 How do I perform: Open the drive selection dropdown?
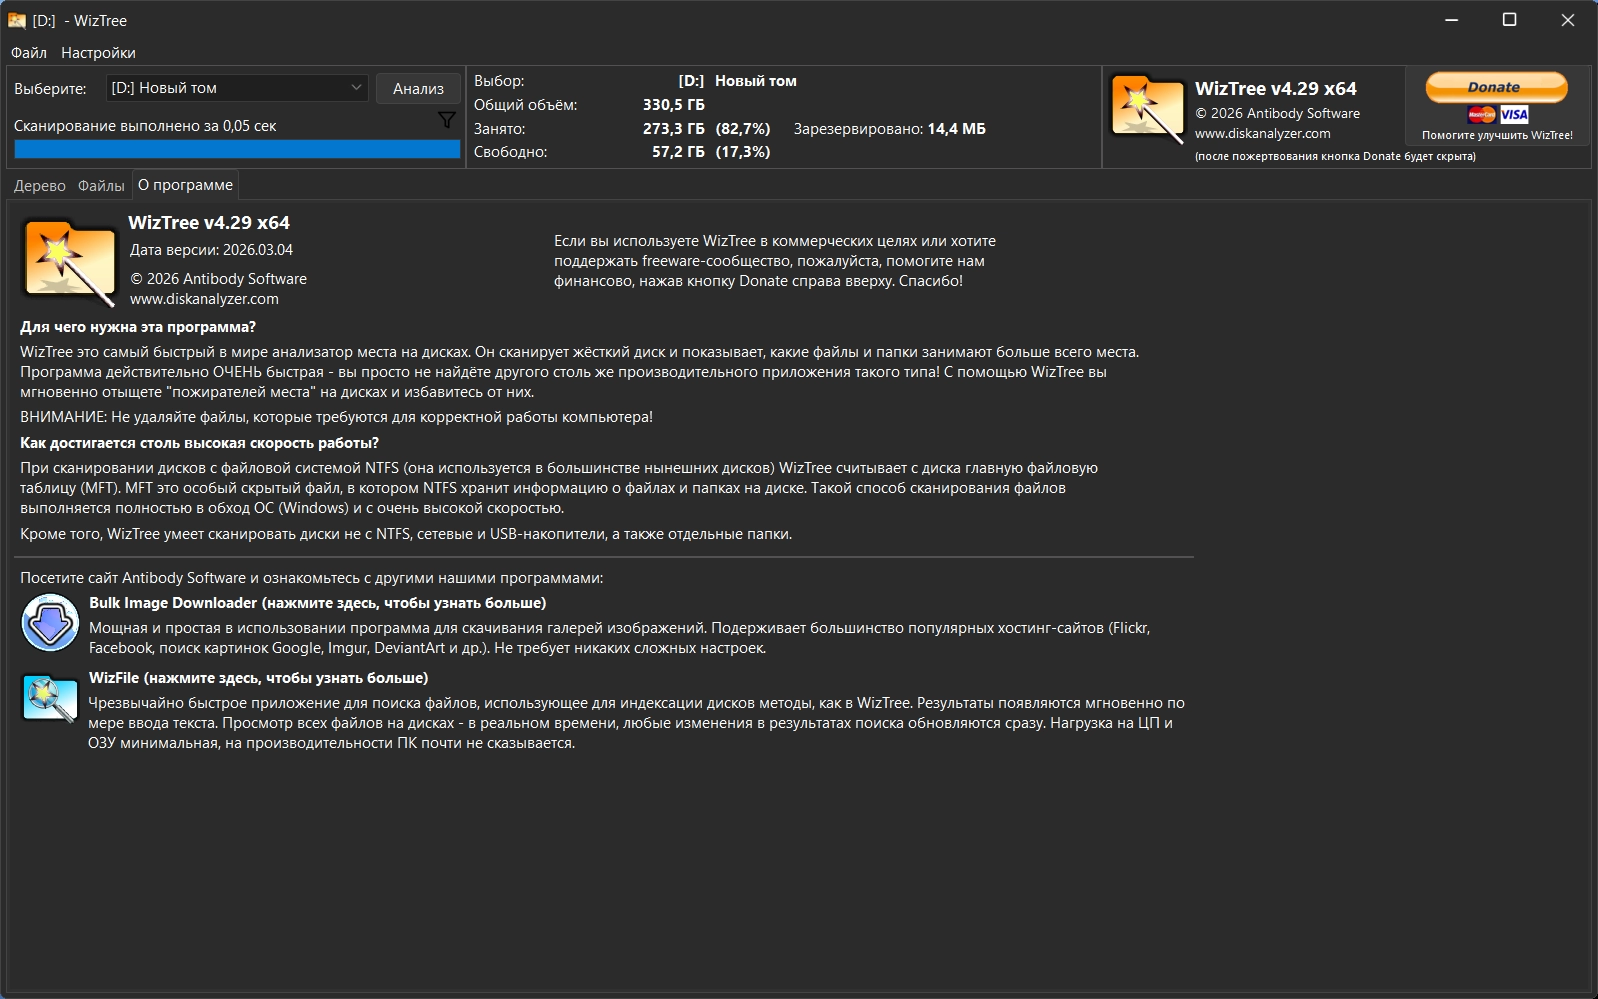pos(237,88)
